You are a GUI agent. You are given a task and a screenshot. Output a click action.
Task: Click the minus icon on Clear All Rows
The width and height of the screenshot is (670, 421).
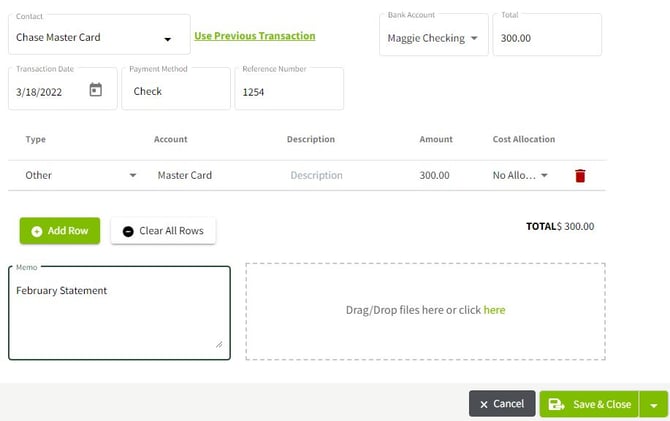(128, 231)
